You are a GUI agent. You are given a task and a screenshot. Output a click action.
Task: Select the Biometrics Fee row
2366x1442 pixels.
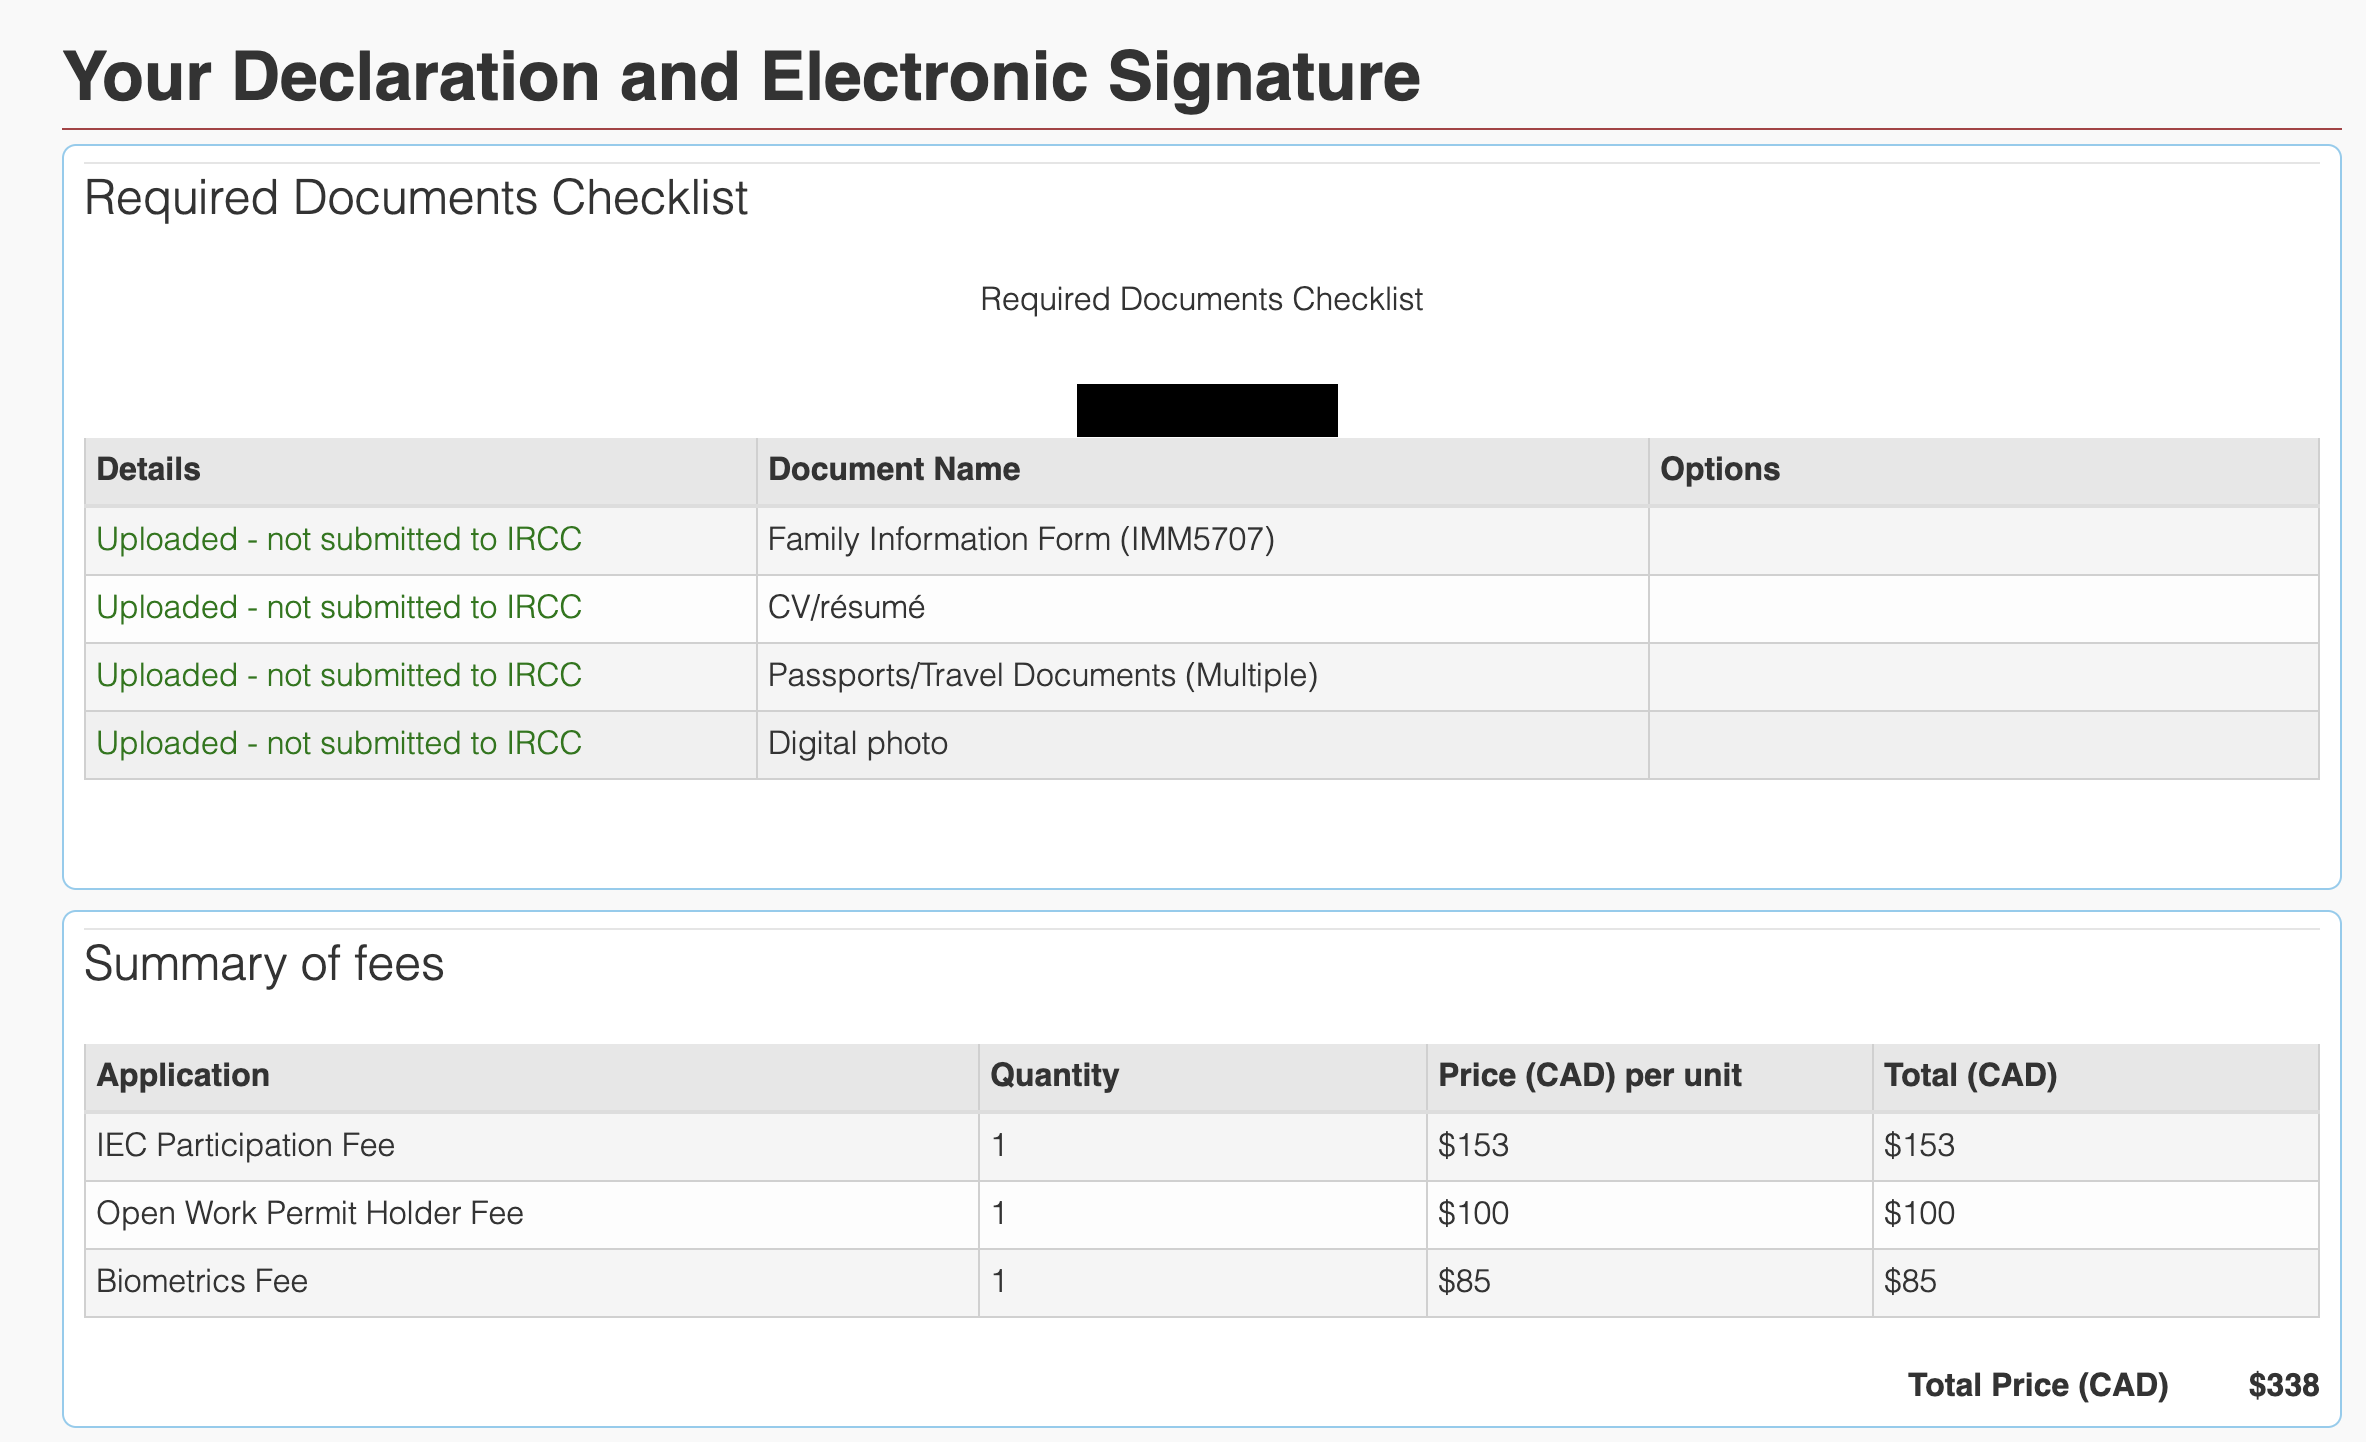(1202, 1282)
